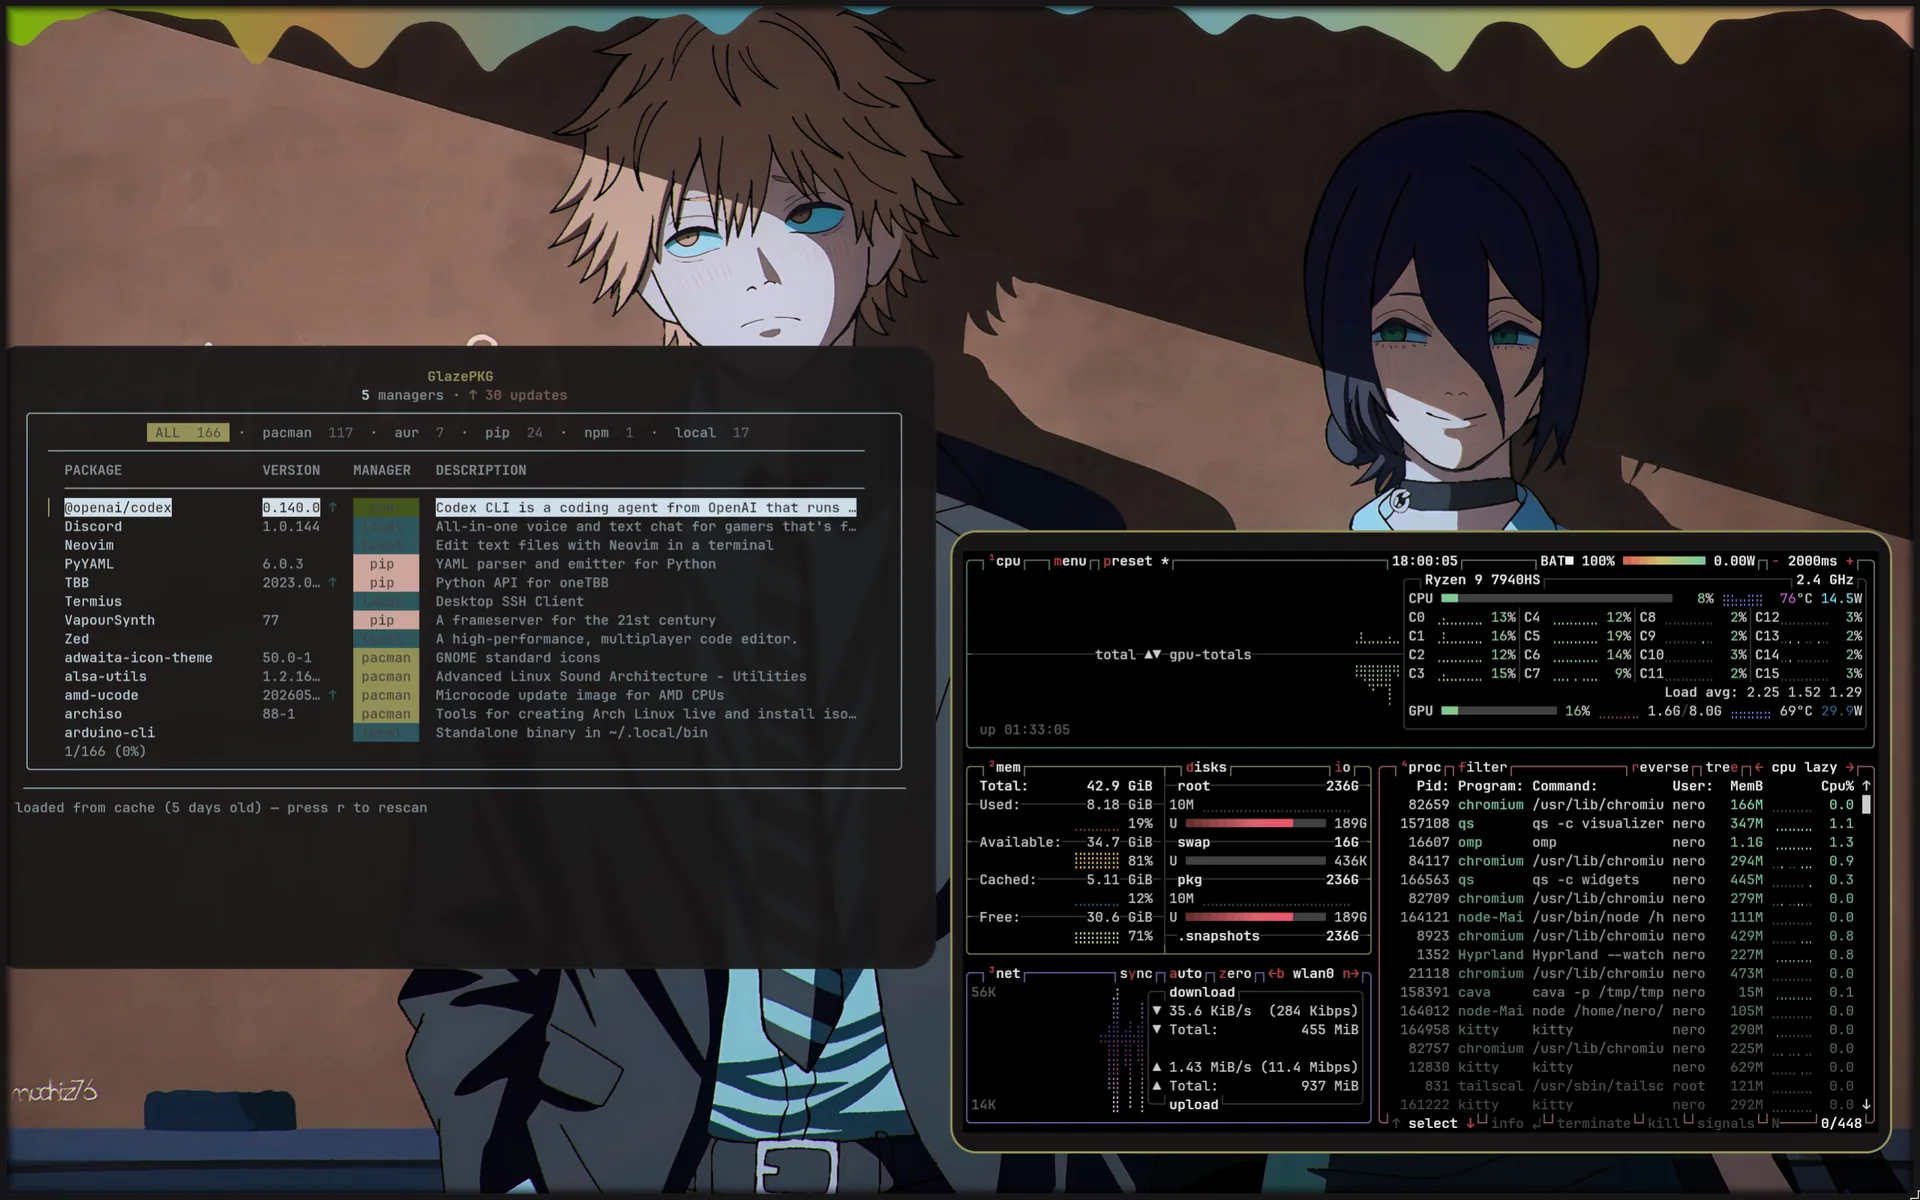Click 'terminate' in the proc box footer
This screenshot has height=1200, width=1920.
(x=1594, y=1123)
